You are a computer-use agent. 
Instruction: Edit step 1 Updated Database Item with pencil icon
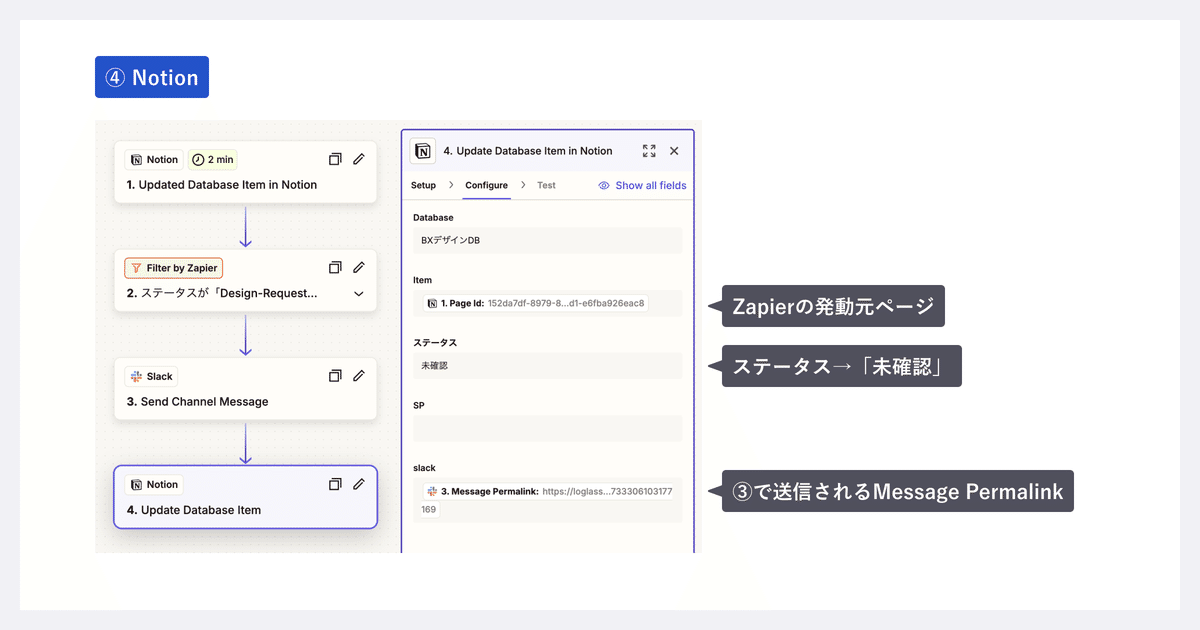[x=359, y=159]
